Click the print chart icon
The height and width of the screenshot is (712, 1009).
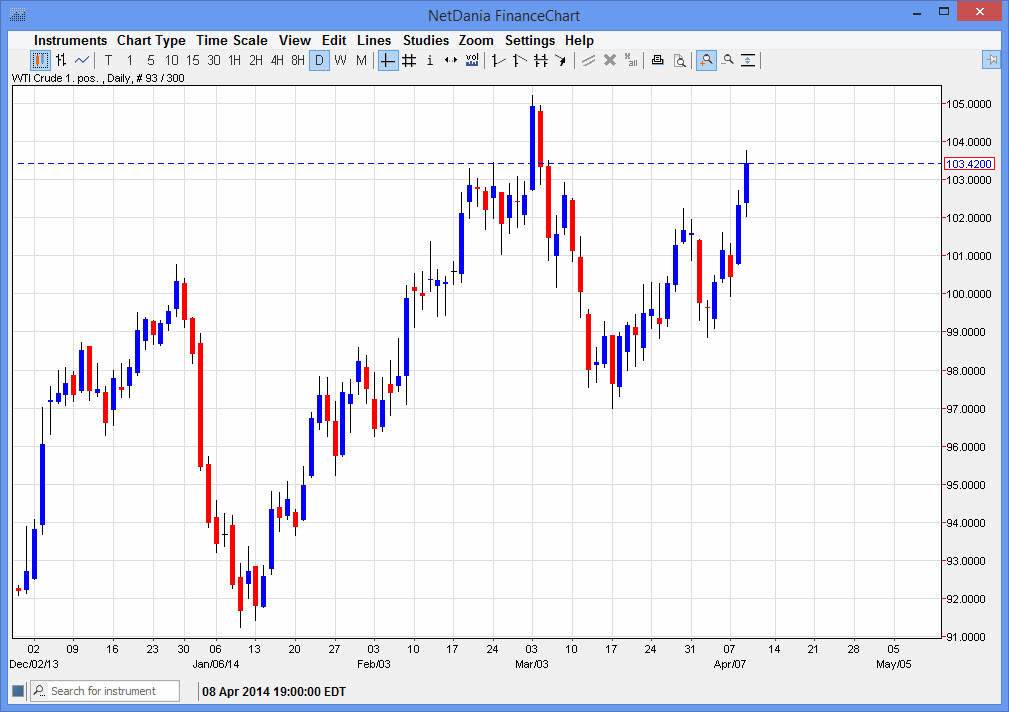click(657, 60)
